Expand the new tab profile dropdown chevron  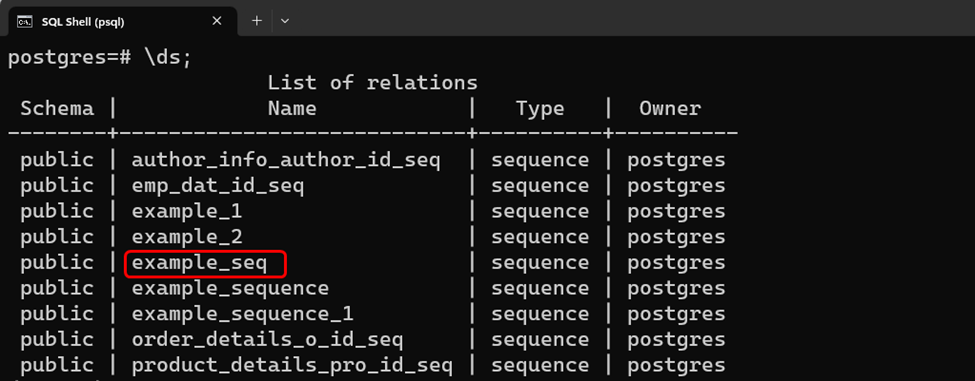point(285,21)
